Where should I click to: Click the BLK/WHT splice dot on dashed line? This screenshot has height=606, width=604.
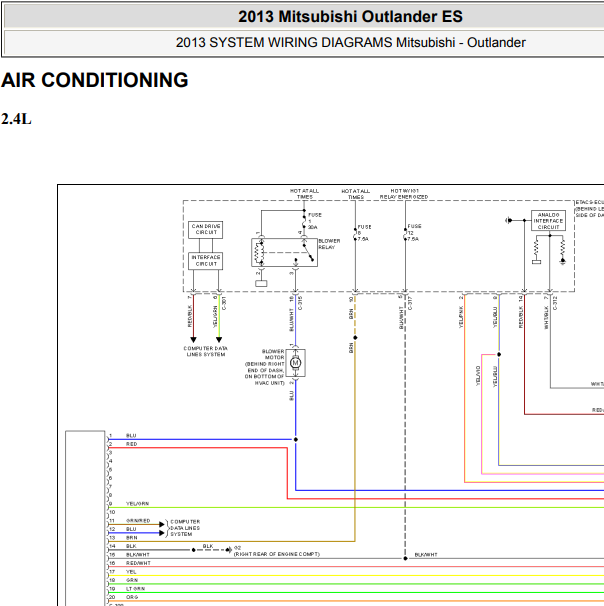pos(405,558)
